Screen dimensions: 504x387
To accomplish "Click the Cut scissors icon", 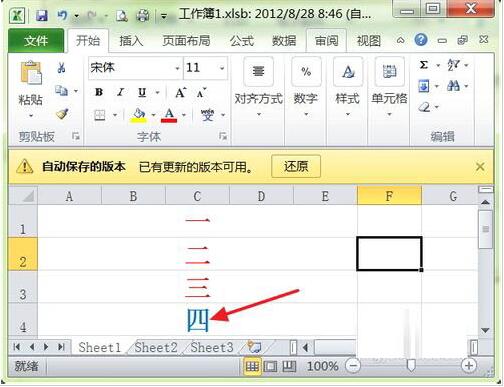I will point(61,68).
